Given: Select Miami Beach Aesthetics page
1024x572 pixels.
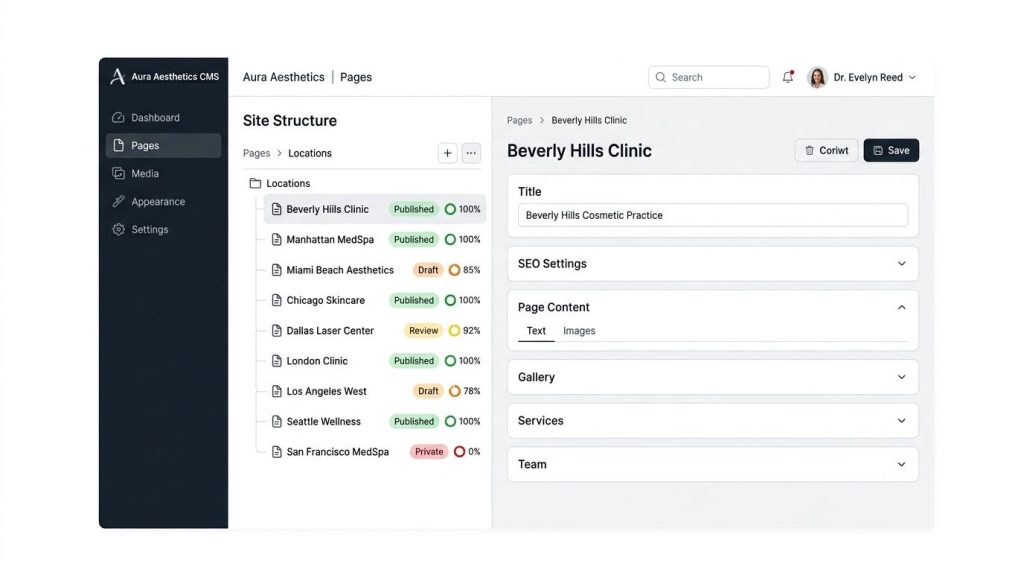Looking at the screenshot, I should [x=375, y=270].
